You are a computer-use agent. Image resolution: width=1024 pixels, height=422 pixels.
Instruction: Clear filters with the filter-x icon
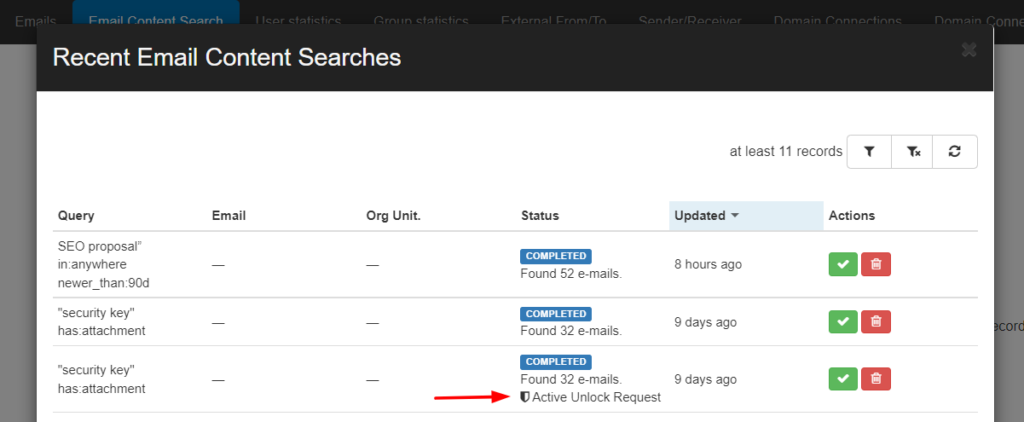912,152
